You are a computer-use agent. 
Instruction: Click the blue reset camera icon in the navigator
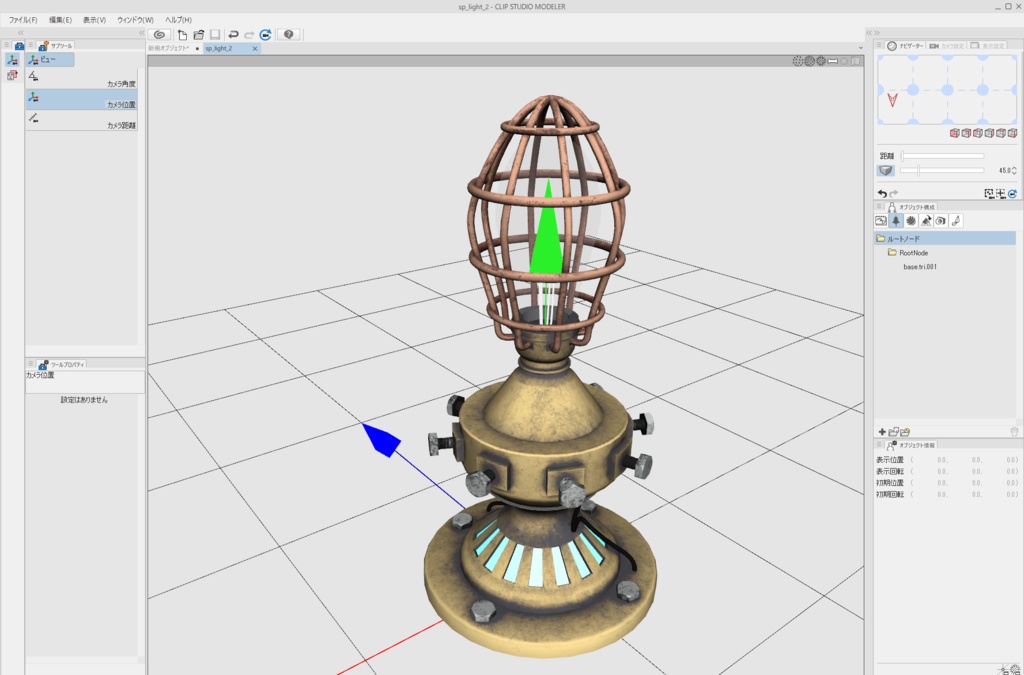coord(1012,194)
